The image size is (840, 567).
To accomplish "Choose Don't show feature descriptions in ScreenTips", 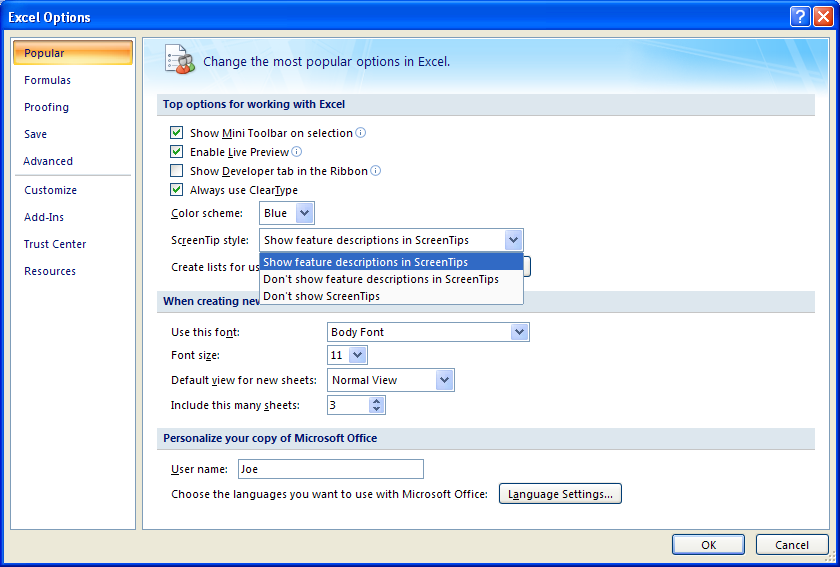I will [391, 279].
